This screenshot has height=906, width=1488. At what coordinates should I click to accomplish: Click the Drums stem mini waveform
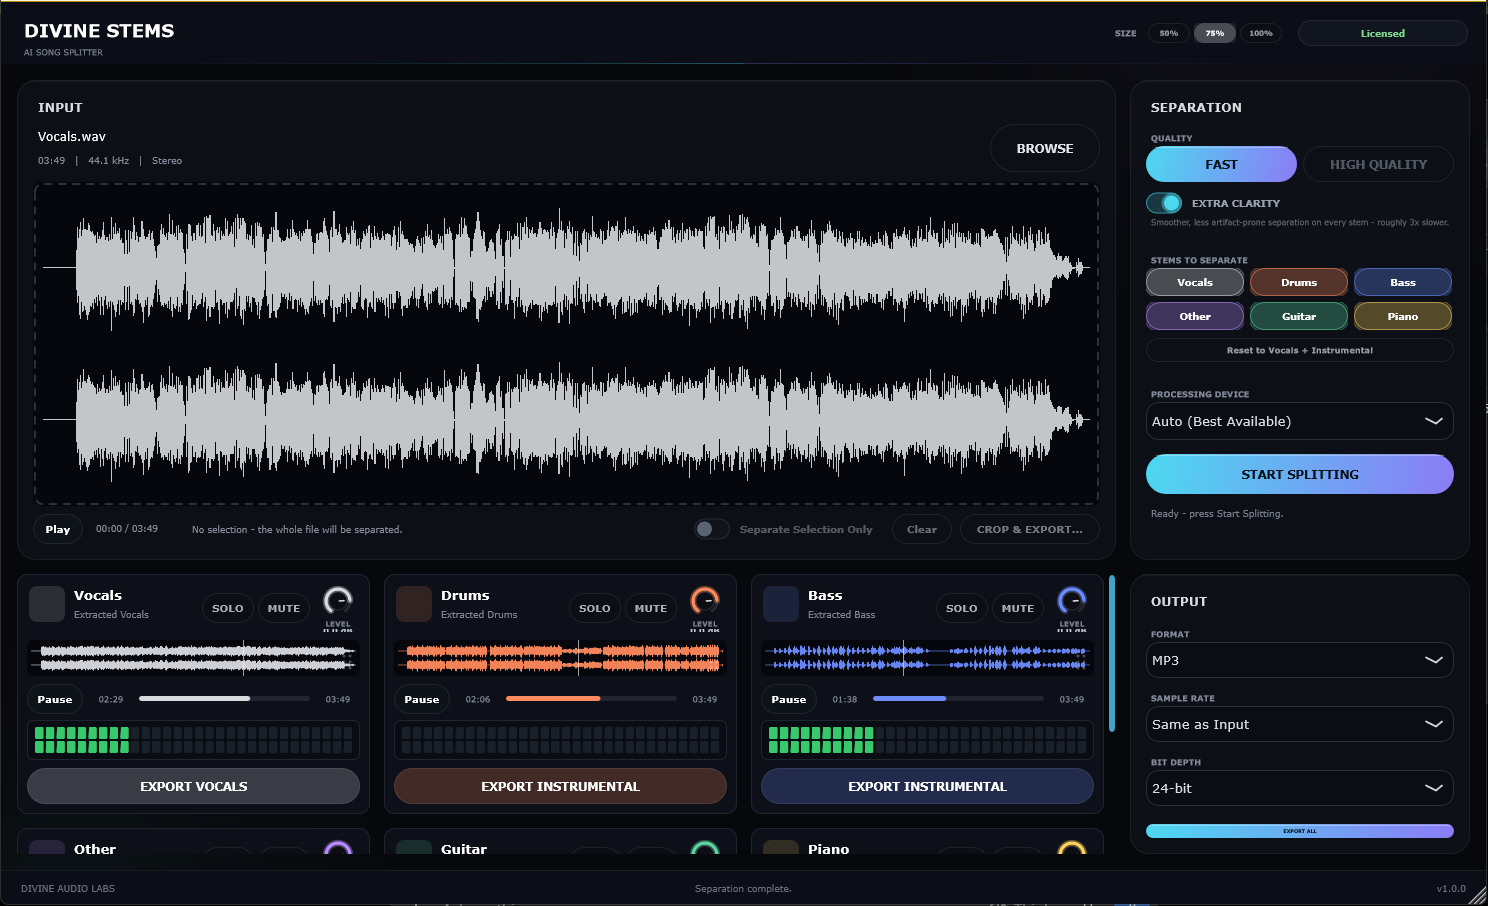[561, 657]
